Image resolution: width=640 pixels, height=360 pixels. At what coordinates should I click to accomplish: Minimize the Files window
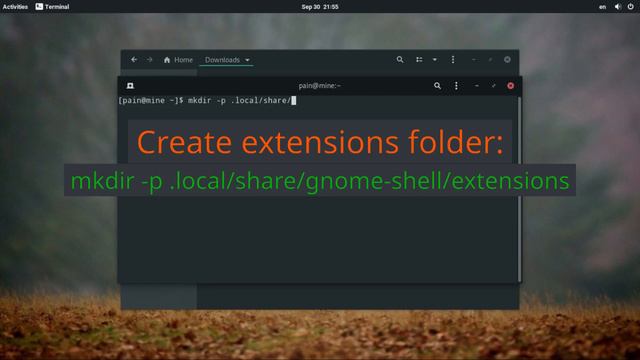pos(474,60)
